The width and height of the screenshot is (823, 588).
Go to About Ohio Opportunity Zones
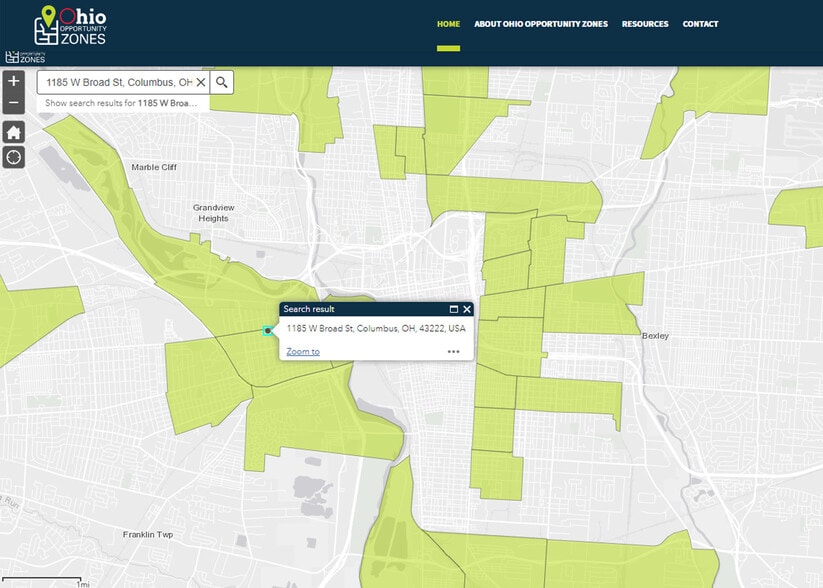point(540,24)
